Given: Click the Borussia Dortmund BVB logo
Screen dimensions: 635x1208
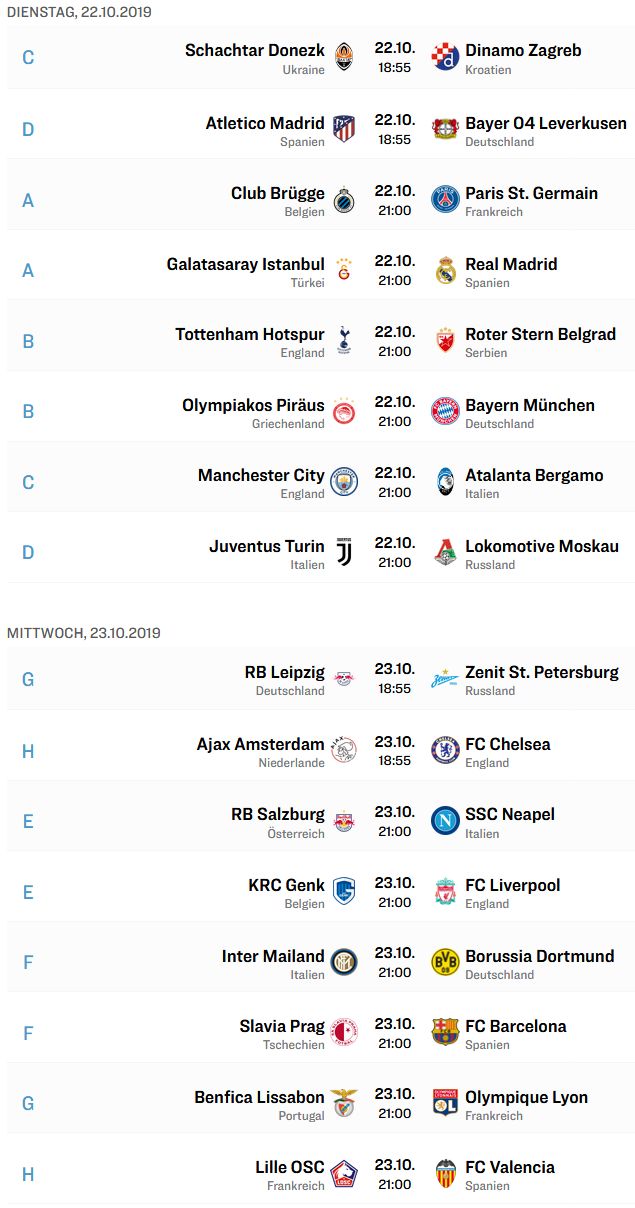Looking at the screenshot, I should (x=445, y=962).
